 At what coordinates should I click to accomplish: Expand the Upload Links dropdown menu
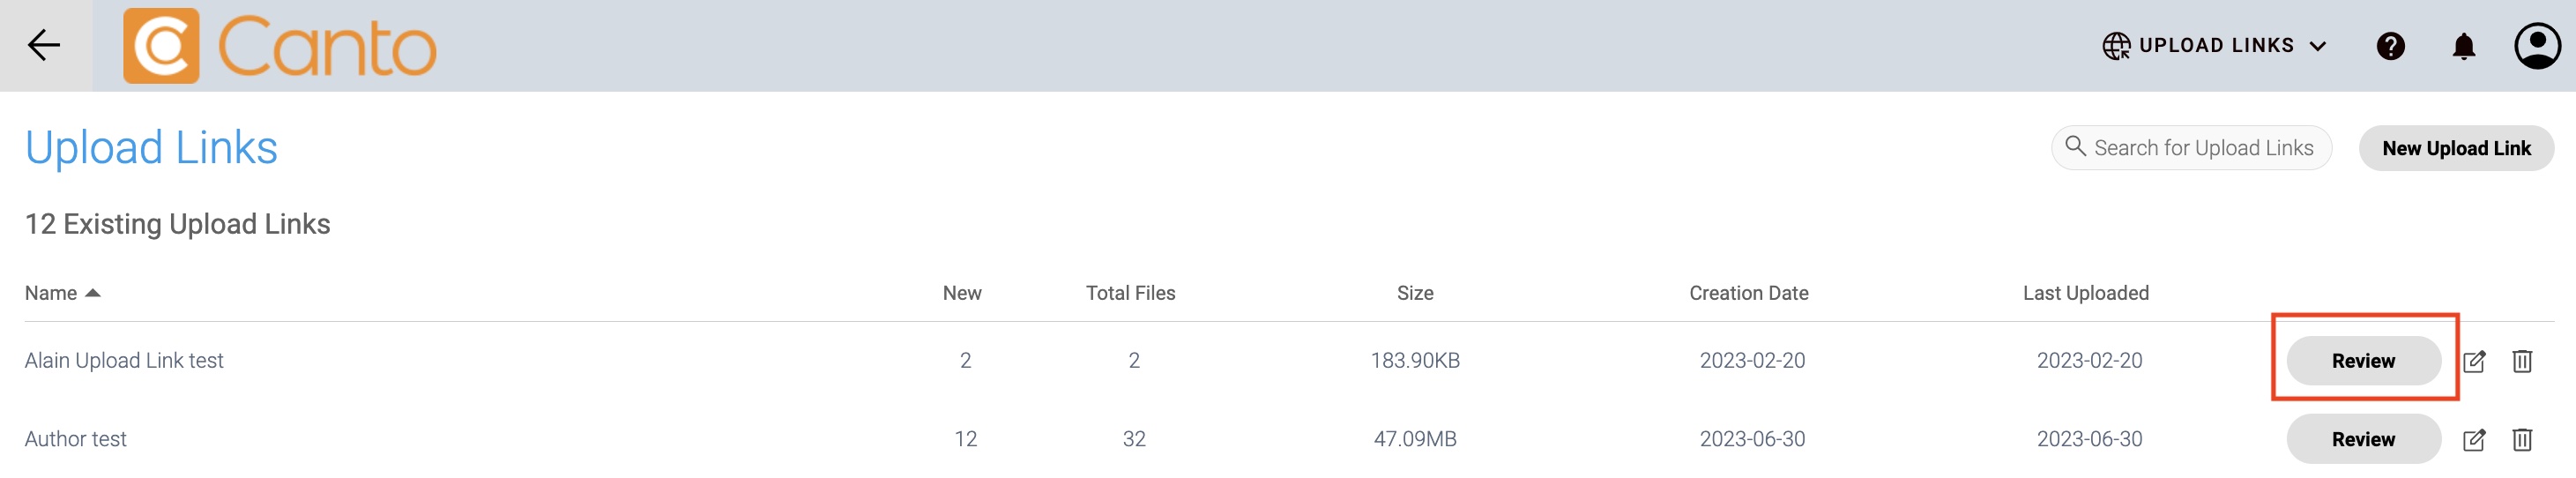pos(2318,46)
